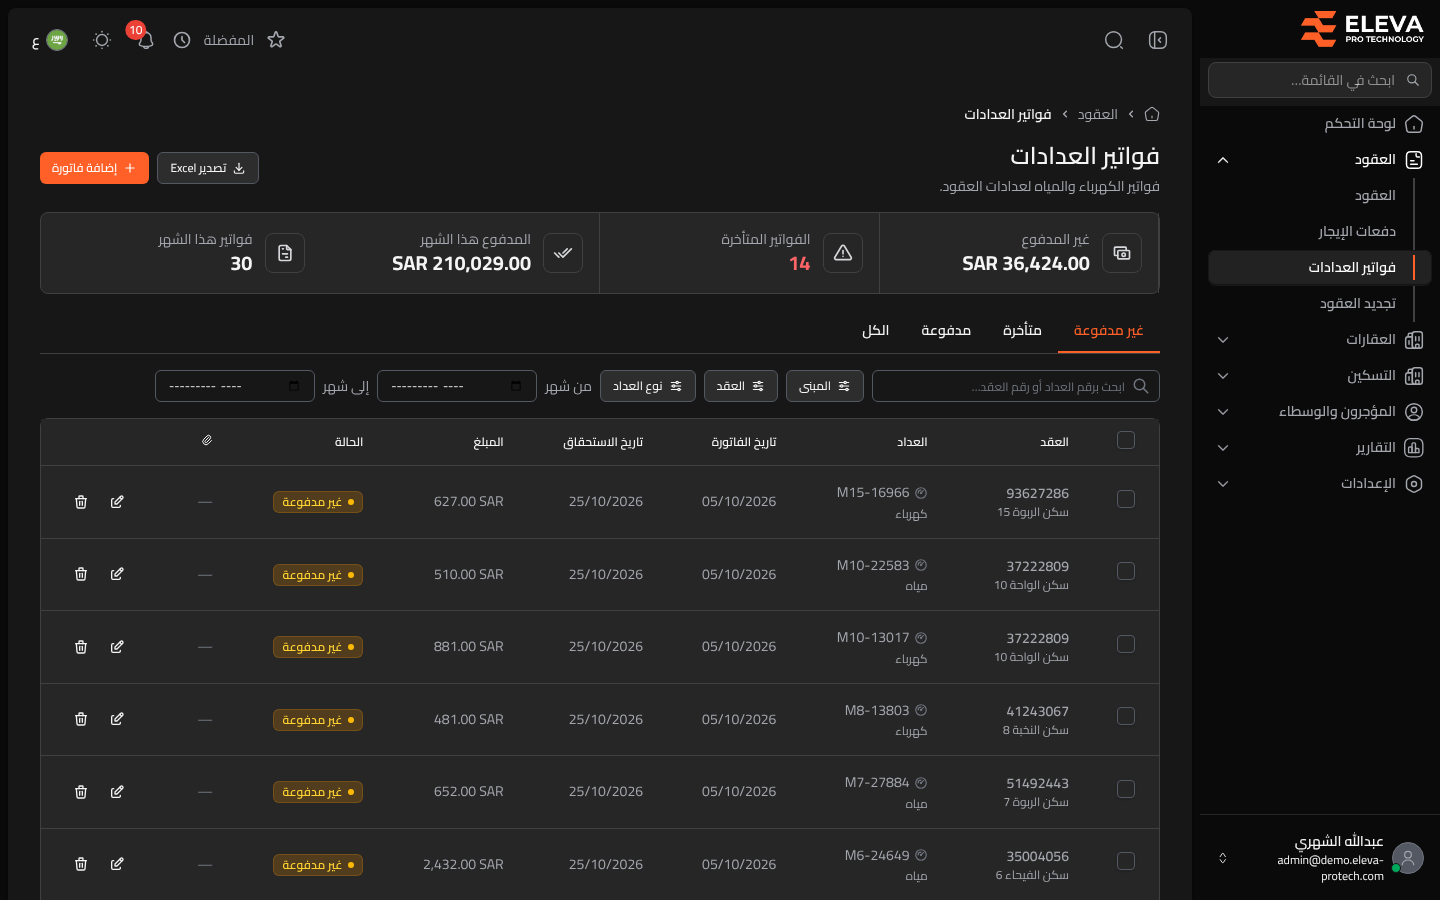Click the تصدير Excel button
This screenshot has width=1440, height=900.
click(208, 168)
